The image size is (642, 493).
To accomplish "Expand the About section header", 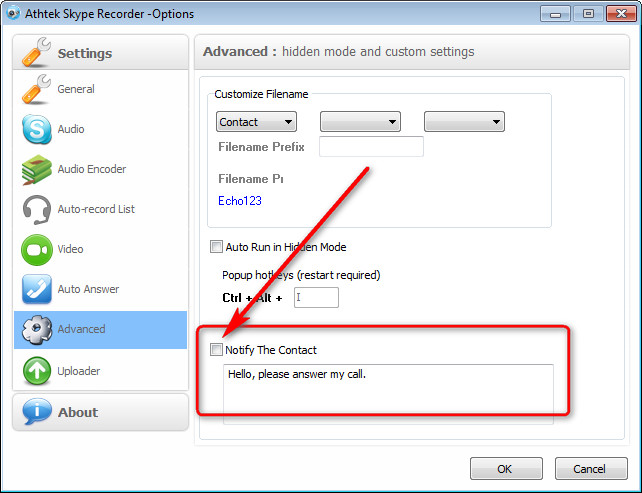I will 100,412.
